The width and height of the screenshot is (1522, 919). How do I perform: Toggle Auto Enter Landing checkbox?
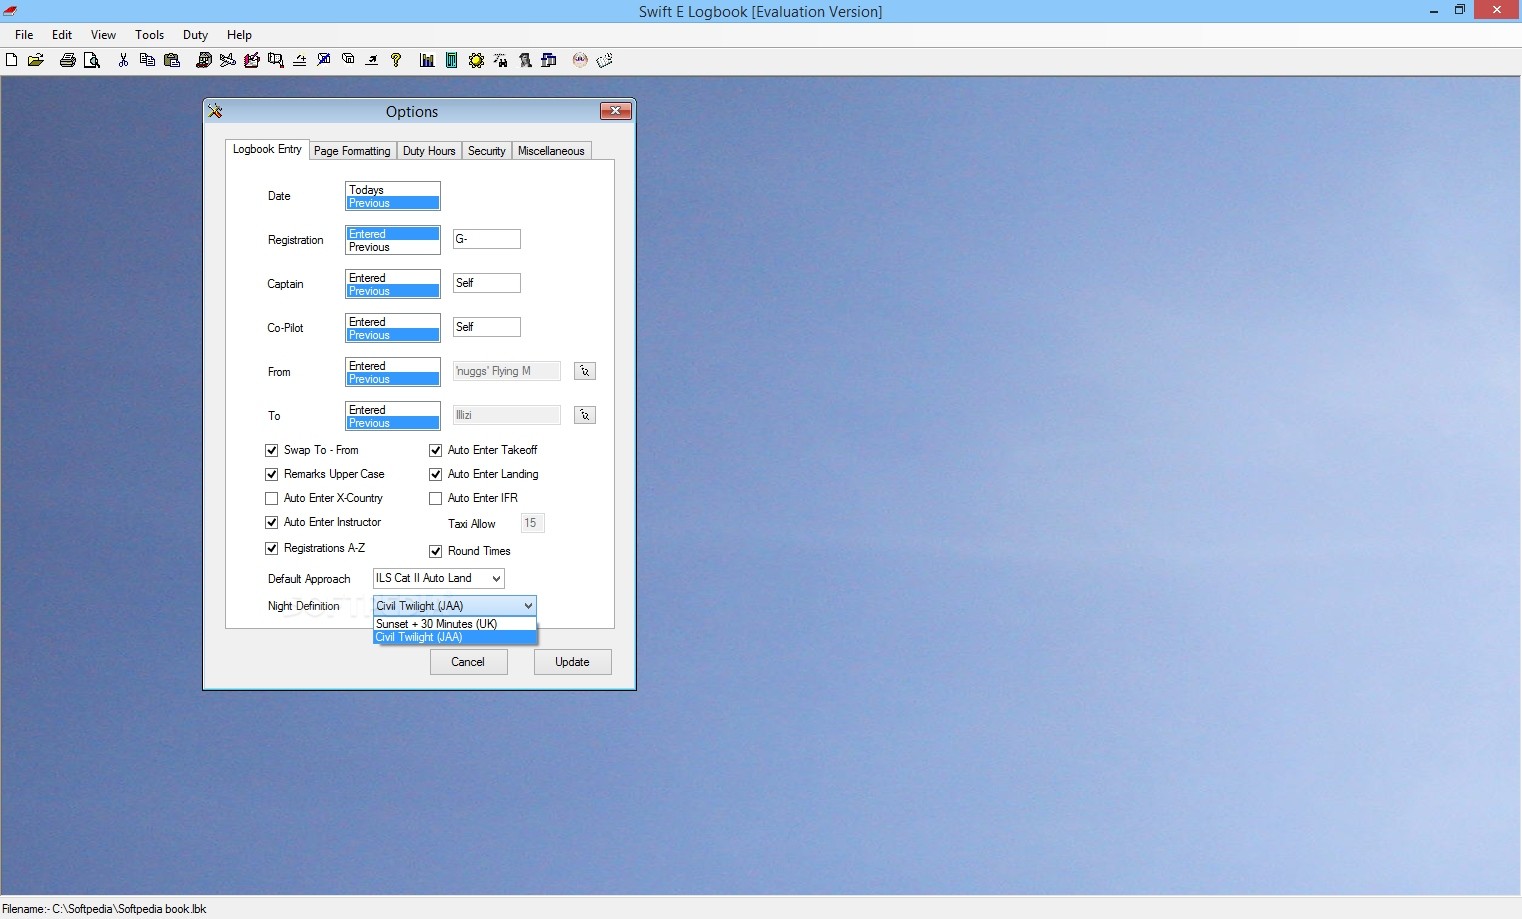[435, 474]
